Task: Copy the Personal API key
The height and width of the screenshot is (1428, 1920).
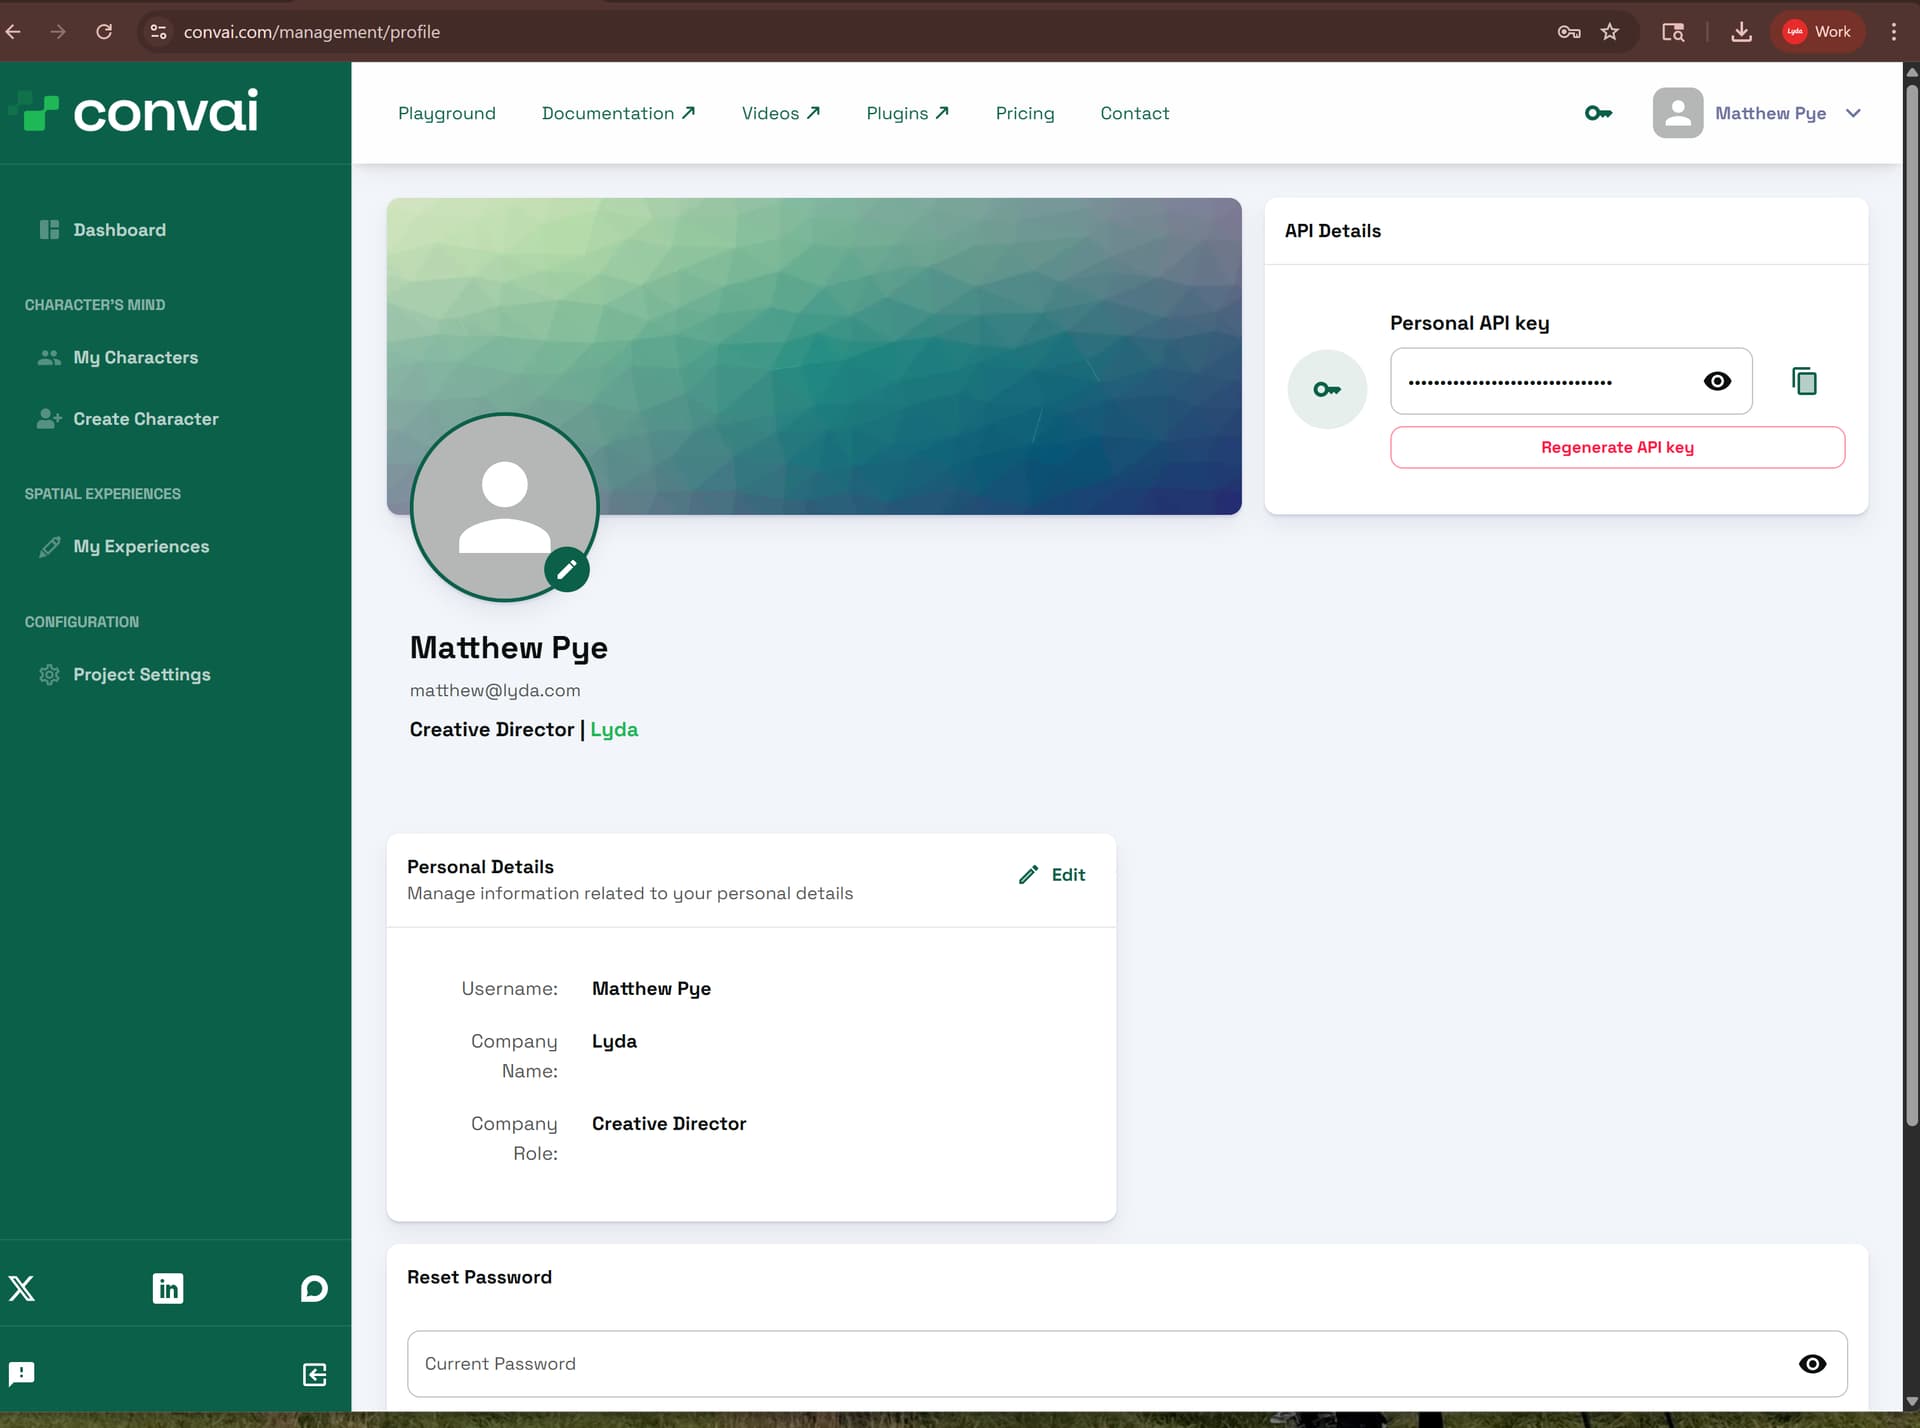Action: [x=1804, y=381]
